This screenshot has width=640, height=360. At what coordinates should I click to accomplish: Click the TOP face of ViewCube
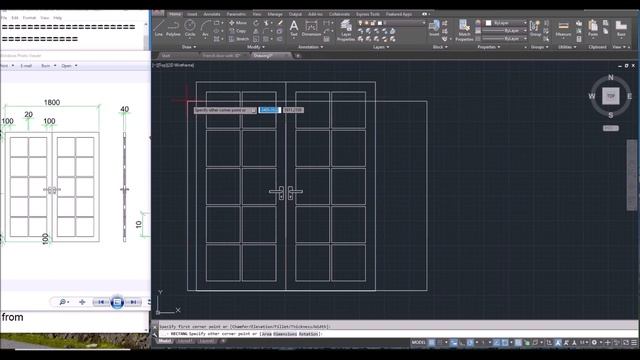[611, 96]
